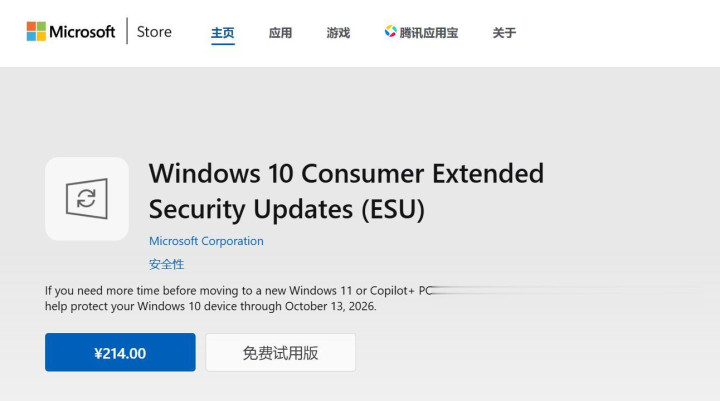This screenshot has height=401, width=720.
Task: Open the 安全性 category link
Action: 166,264
